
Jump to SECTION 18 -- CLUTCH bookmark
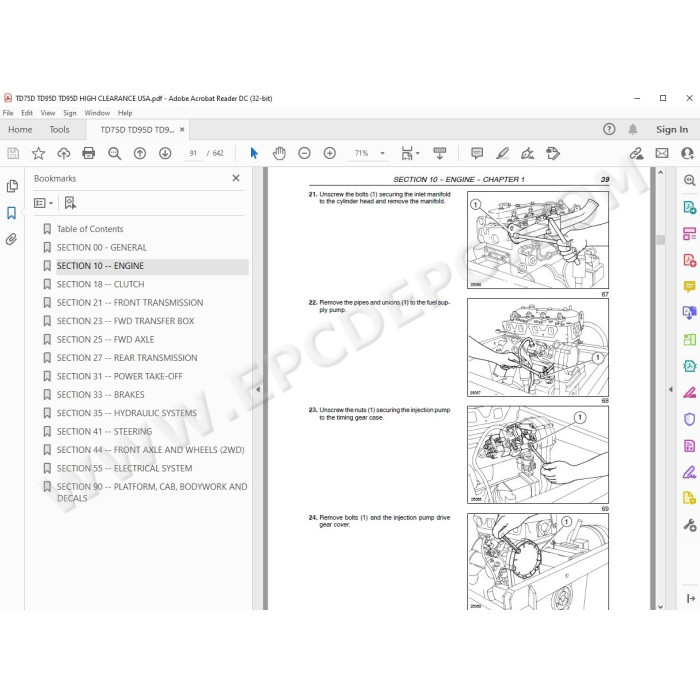[100, 284]
